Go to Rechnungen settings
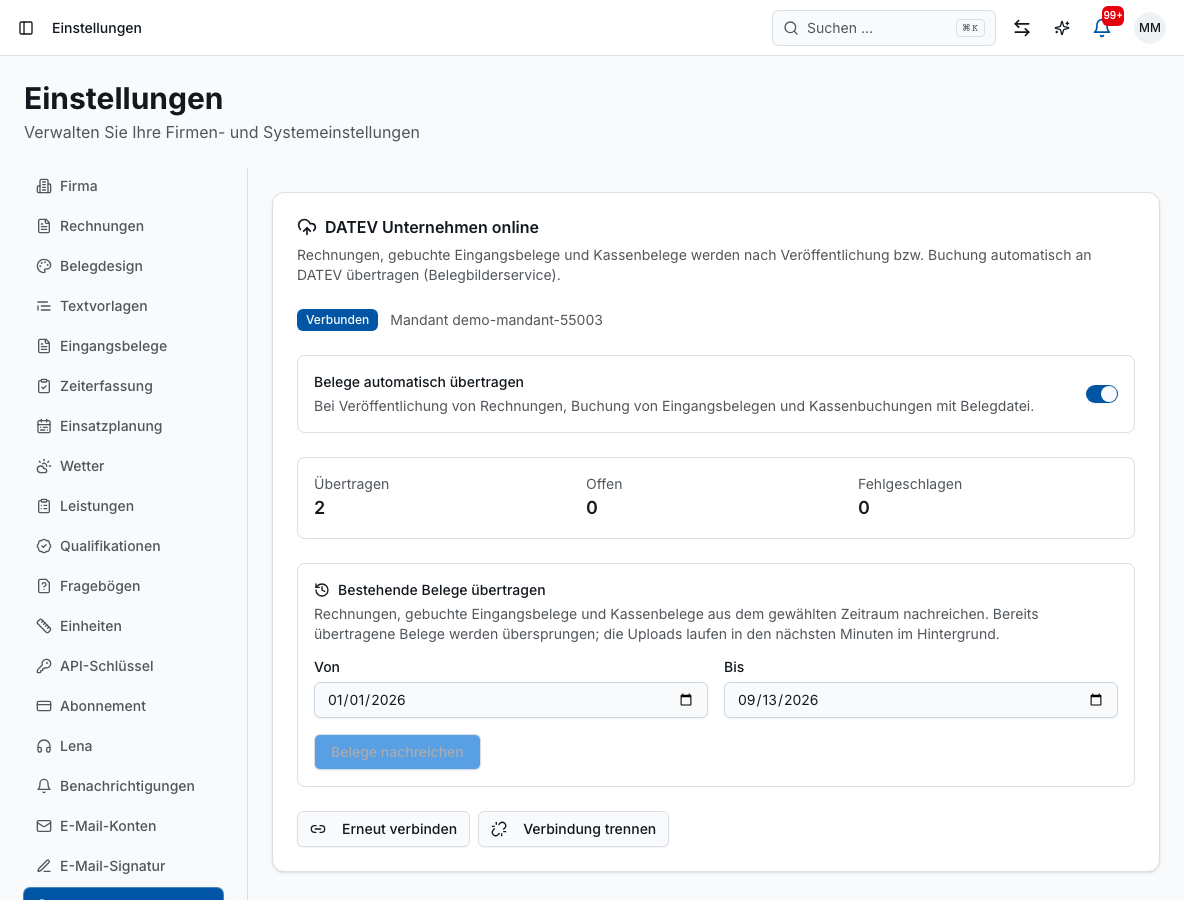1184x900 pixels. [x=123, y=226]
